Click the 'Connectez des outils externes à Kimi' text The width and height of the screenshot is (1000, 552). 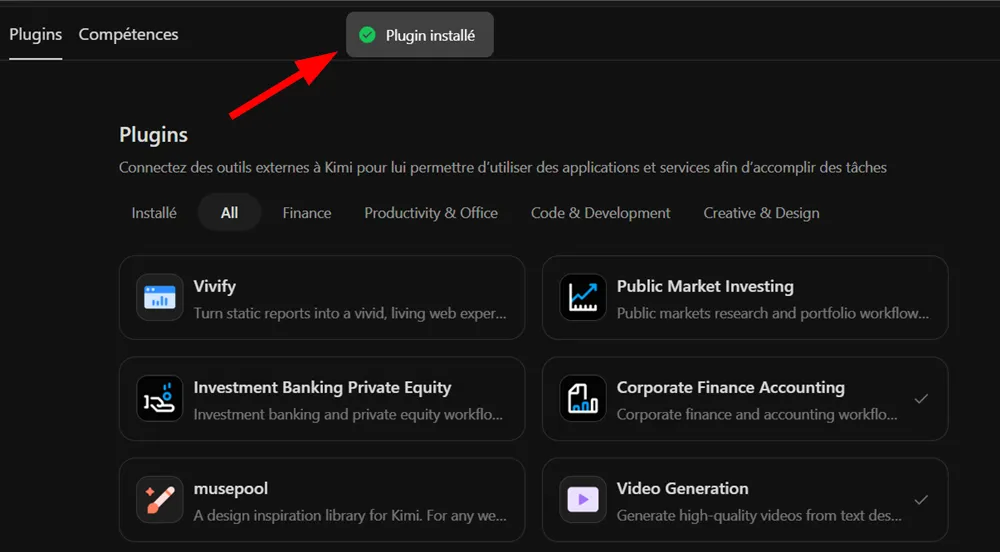(x=503, y=168)
